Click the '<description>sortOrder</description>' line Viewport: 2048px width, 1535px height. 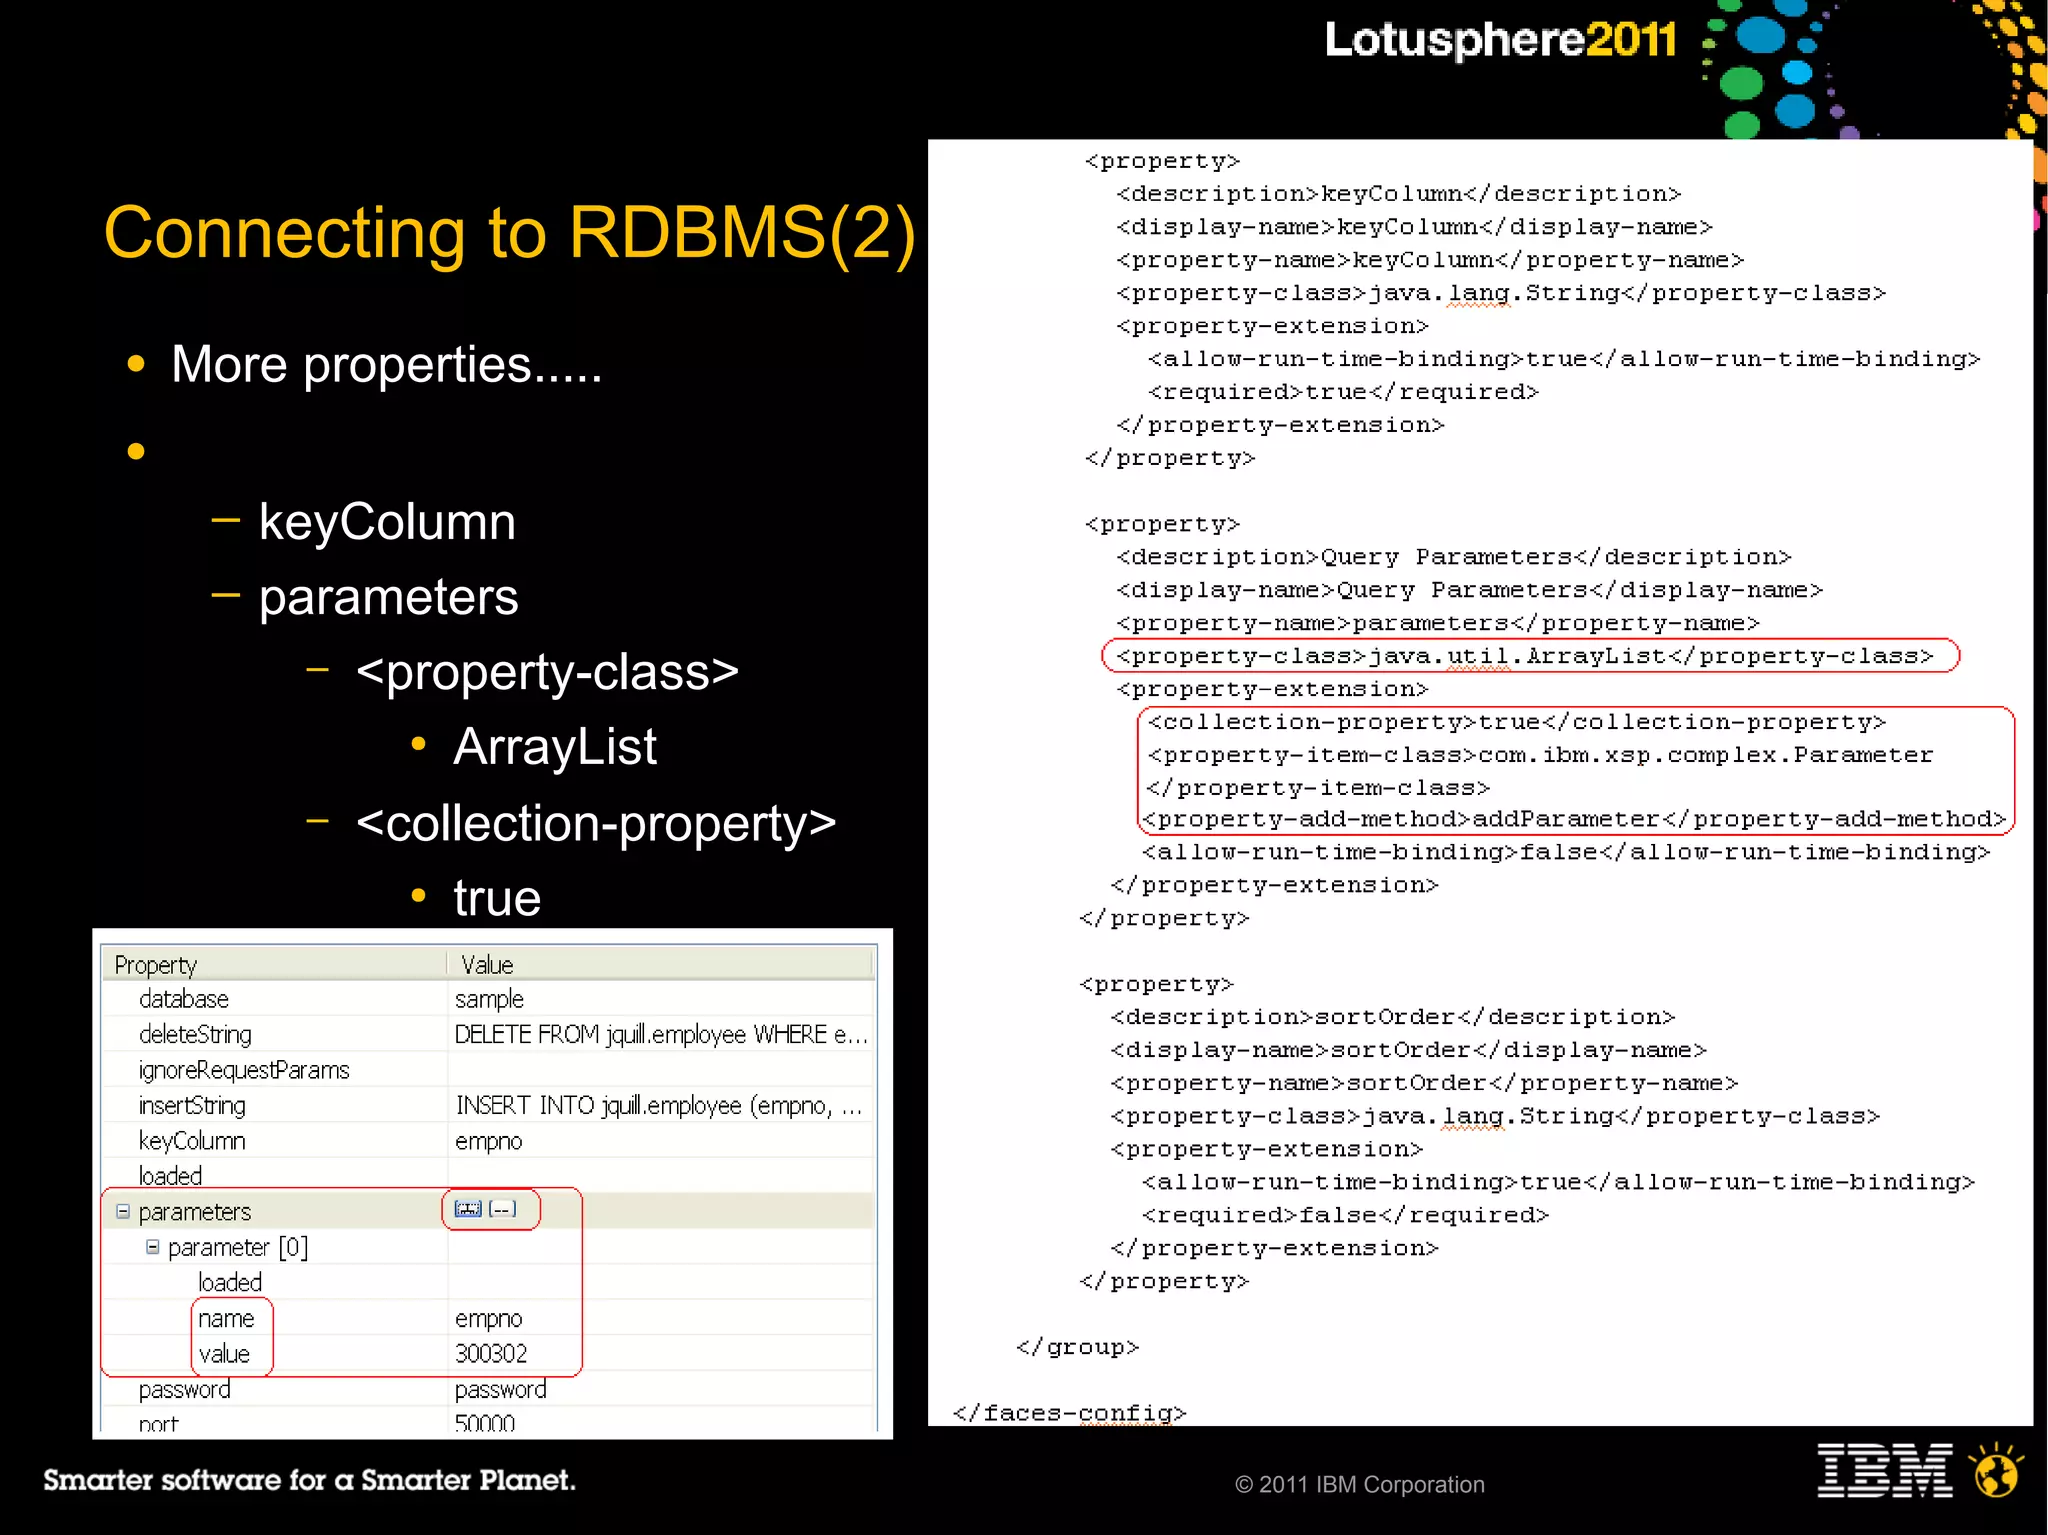point(1392,1017)
